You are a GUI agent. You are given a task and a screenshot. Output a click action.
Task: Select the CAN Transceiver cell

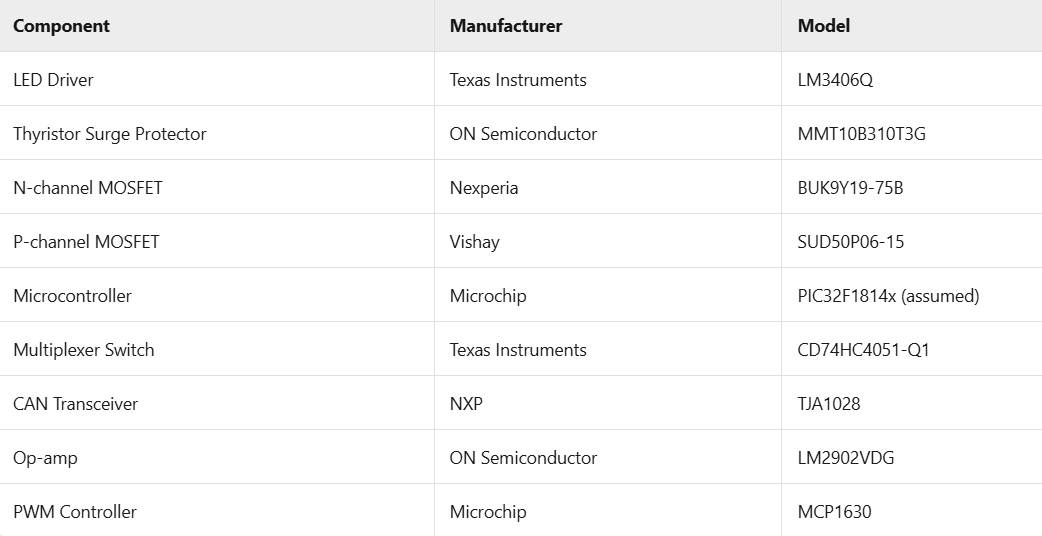click(x=76, y=404)
